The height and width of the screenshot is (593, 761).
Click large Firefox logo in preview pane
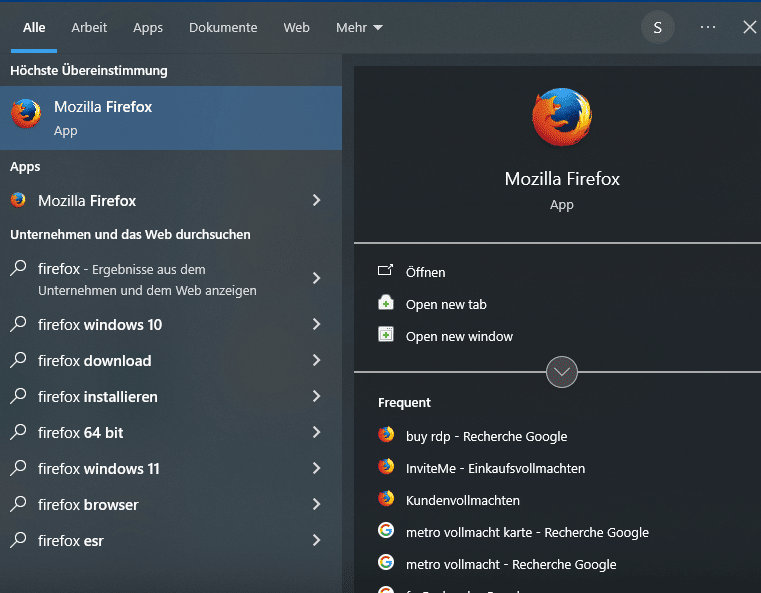(x=562, y=117)
